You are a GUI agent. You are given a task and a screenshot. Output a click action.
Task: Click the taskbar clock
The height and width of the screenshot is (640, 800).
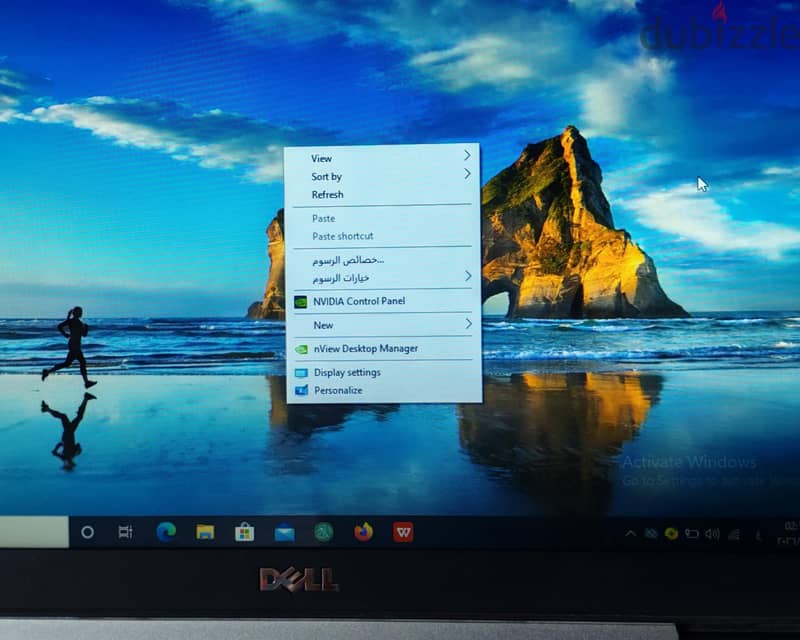coord(790,533)
